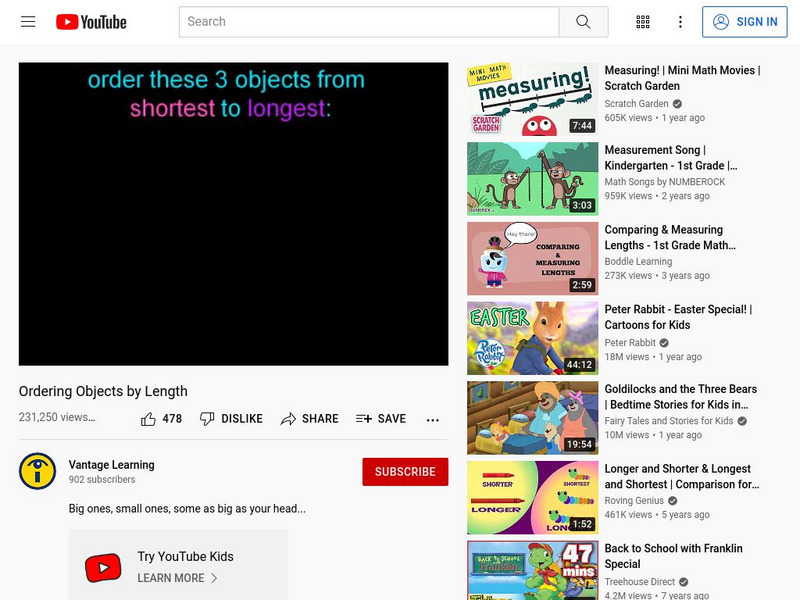Go to YouTube home via logo
800x600 pixels.
pyautogui.click(x=91, y=22)
